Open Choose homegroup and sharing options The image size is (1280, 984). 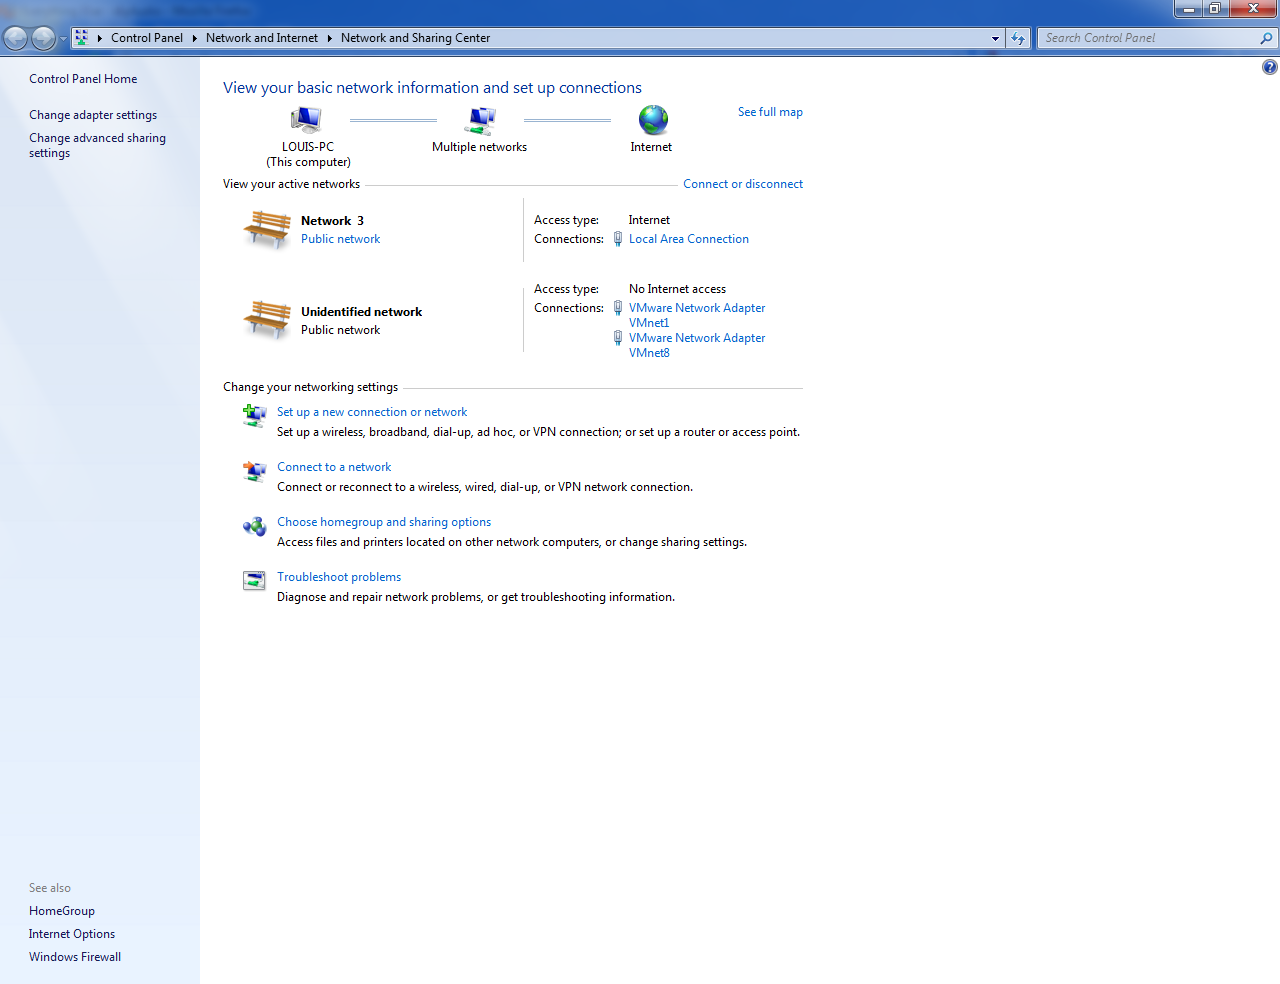[x=384, y=522]
